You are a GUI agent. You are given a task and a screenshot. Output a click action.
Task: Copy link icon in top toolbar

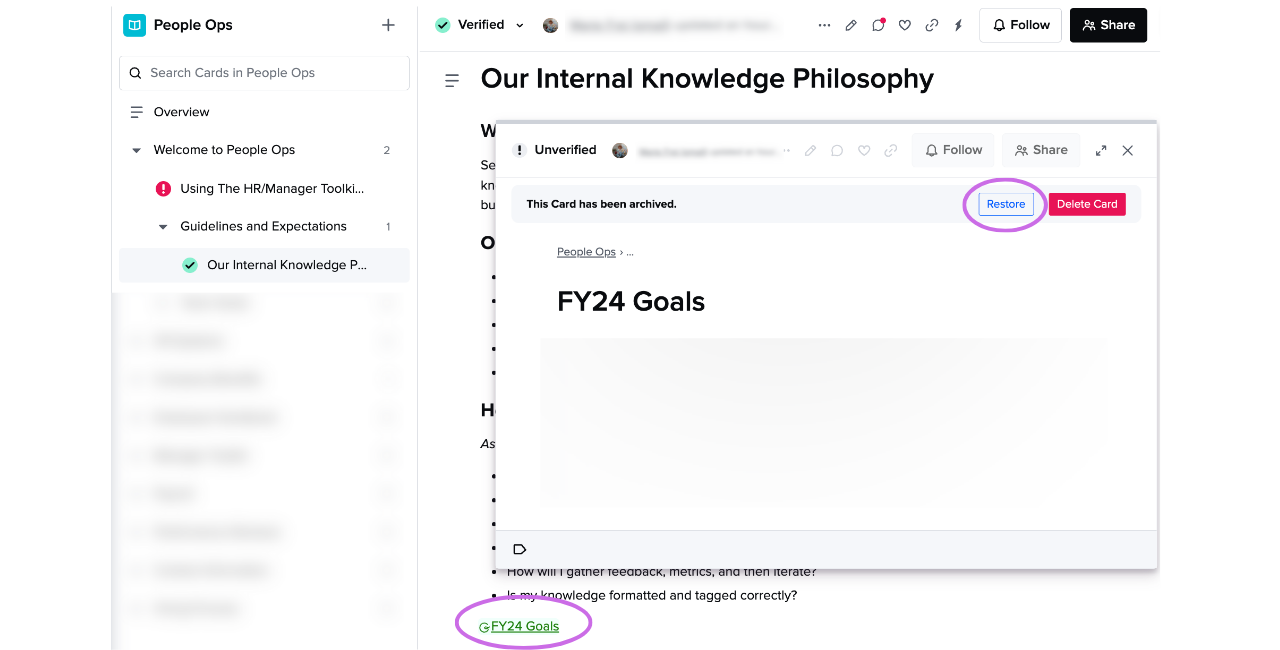click(932, 25)
